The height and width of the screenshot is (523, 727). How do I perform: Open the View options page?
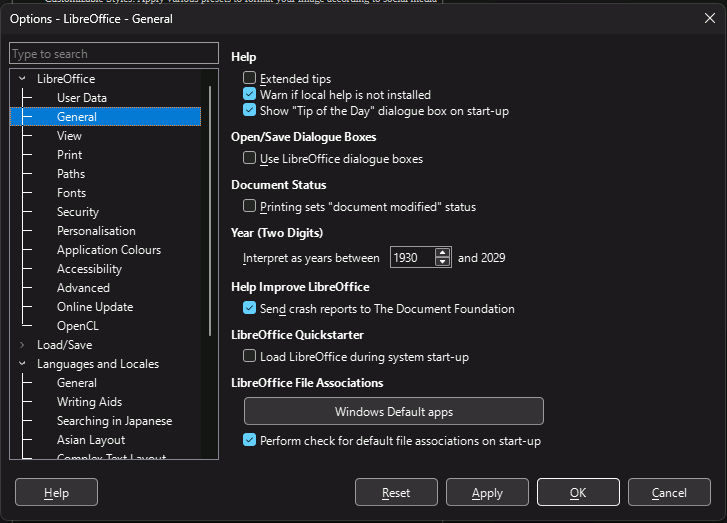coord(70,136)
